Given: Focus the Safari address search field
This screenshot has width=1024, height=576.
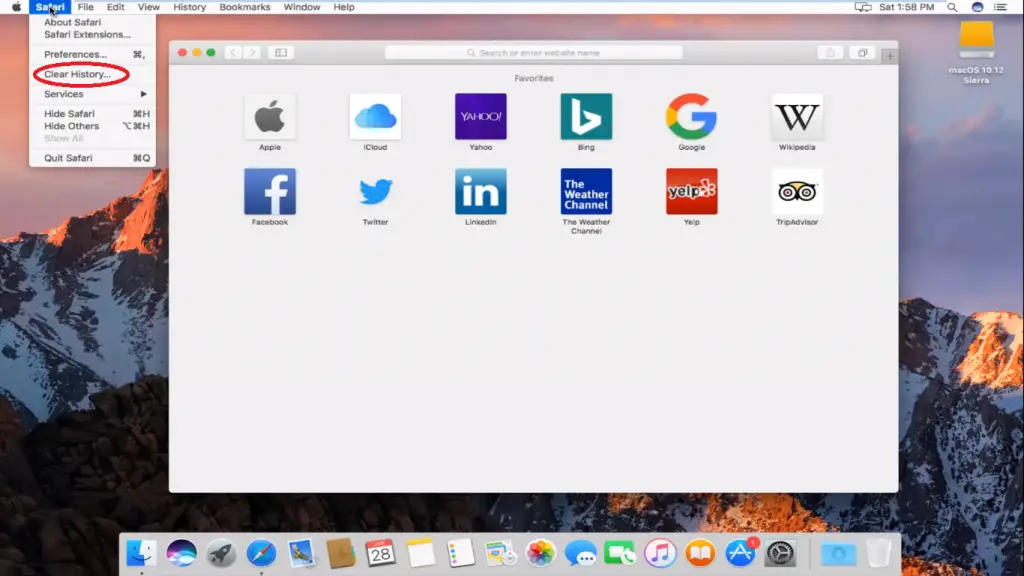Looking at the screenshot, I should click(534, 53).
